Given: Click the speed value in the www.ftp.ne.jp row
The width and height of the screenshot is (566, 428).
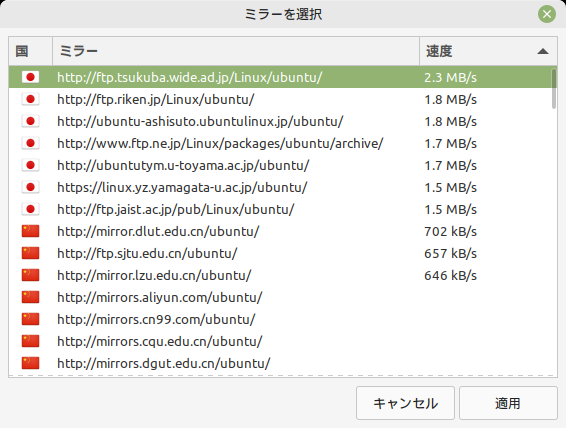Looking at the screenshot, I should (450, 143).
